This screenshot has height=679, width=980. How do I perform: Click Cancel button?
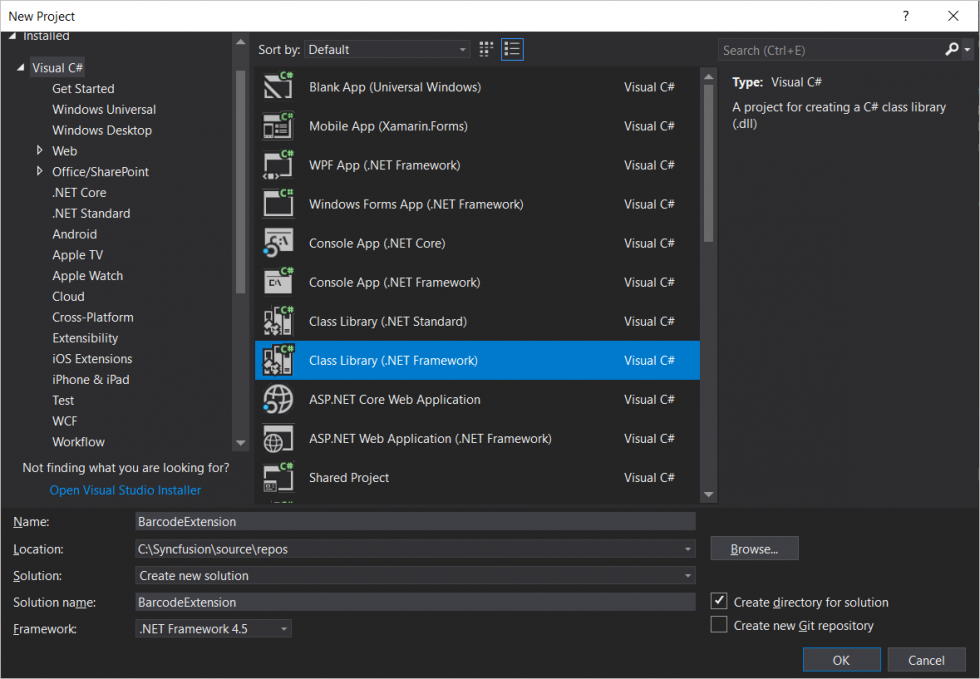click(926, 660)
